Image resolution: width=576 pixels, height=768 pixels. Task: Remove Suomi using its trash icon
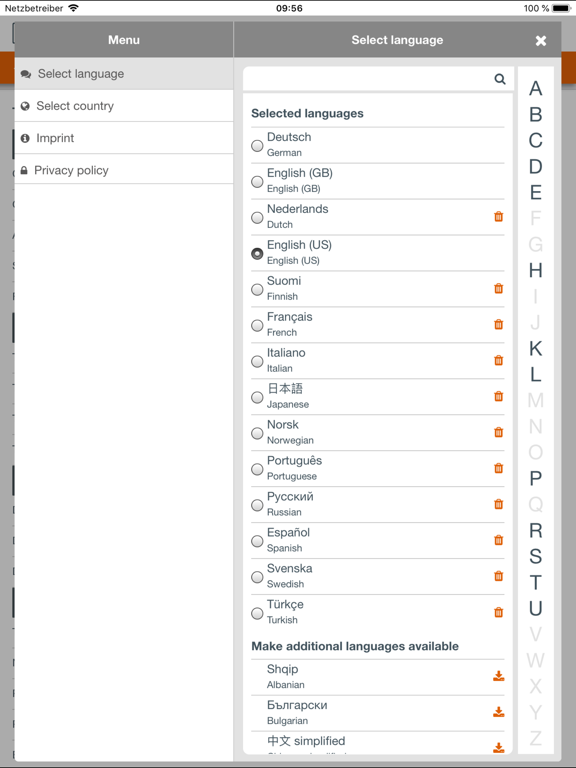click(498, 288)
